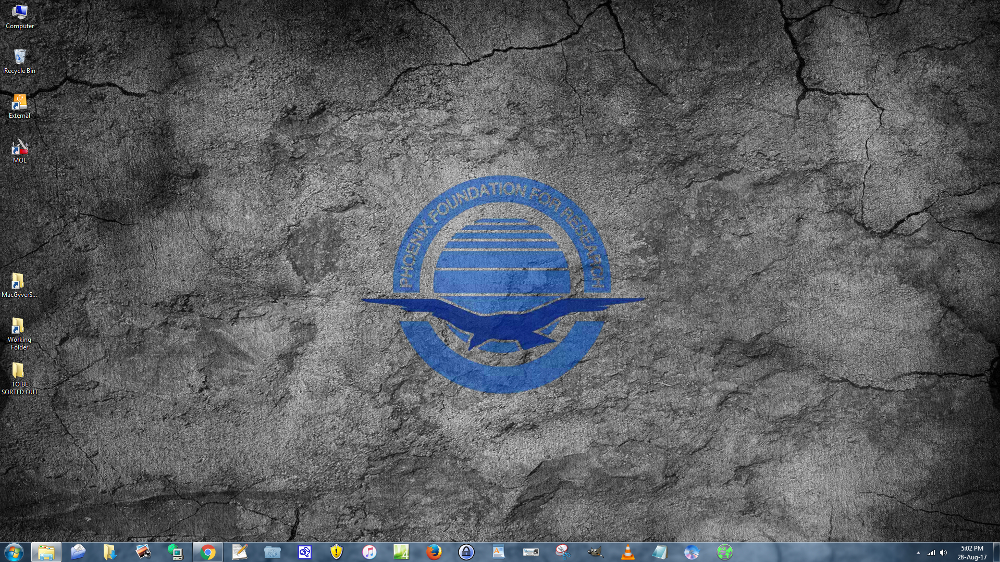Open the padlock app icon in the taskbar

pyautogui.click(x=466, y=552)
